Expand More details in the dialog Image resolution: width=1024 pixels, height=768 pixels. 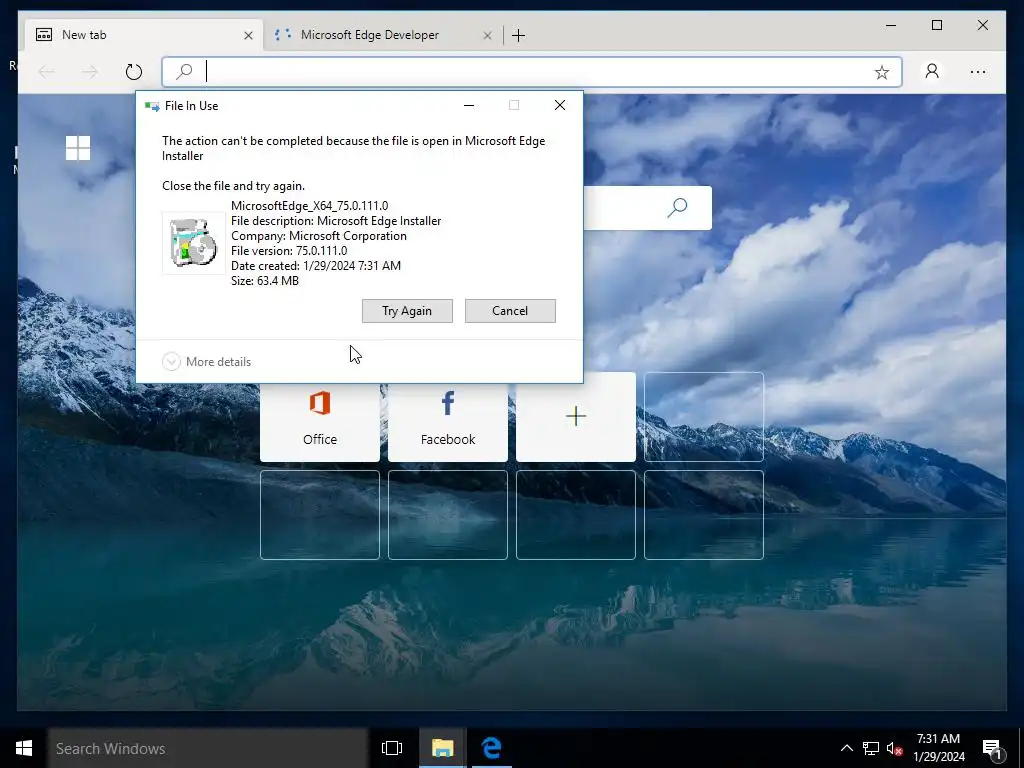[x=206, y=362]
